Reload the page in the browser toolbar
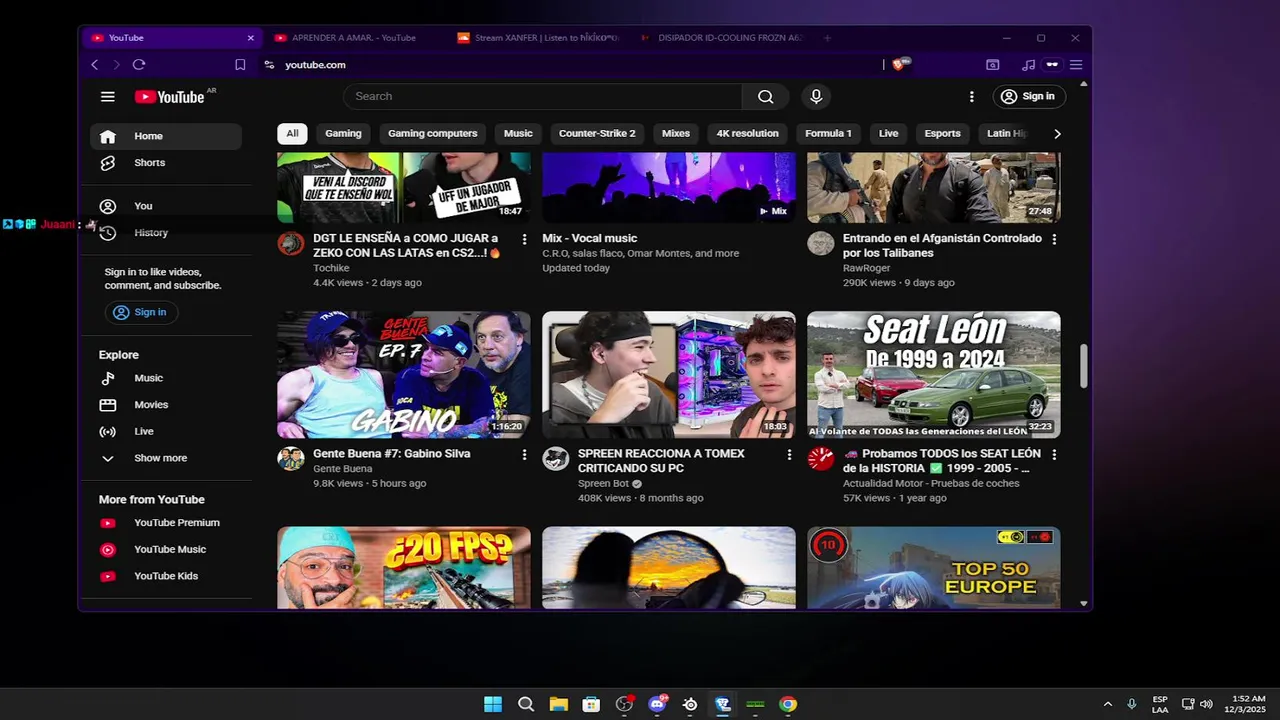Screen dimensions: 1280x720 [x=139, y=65]
